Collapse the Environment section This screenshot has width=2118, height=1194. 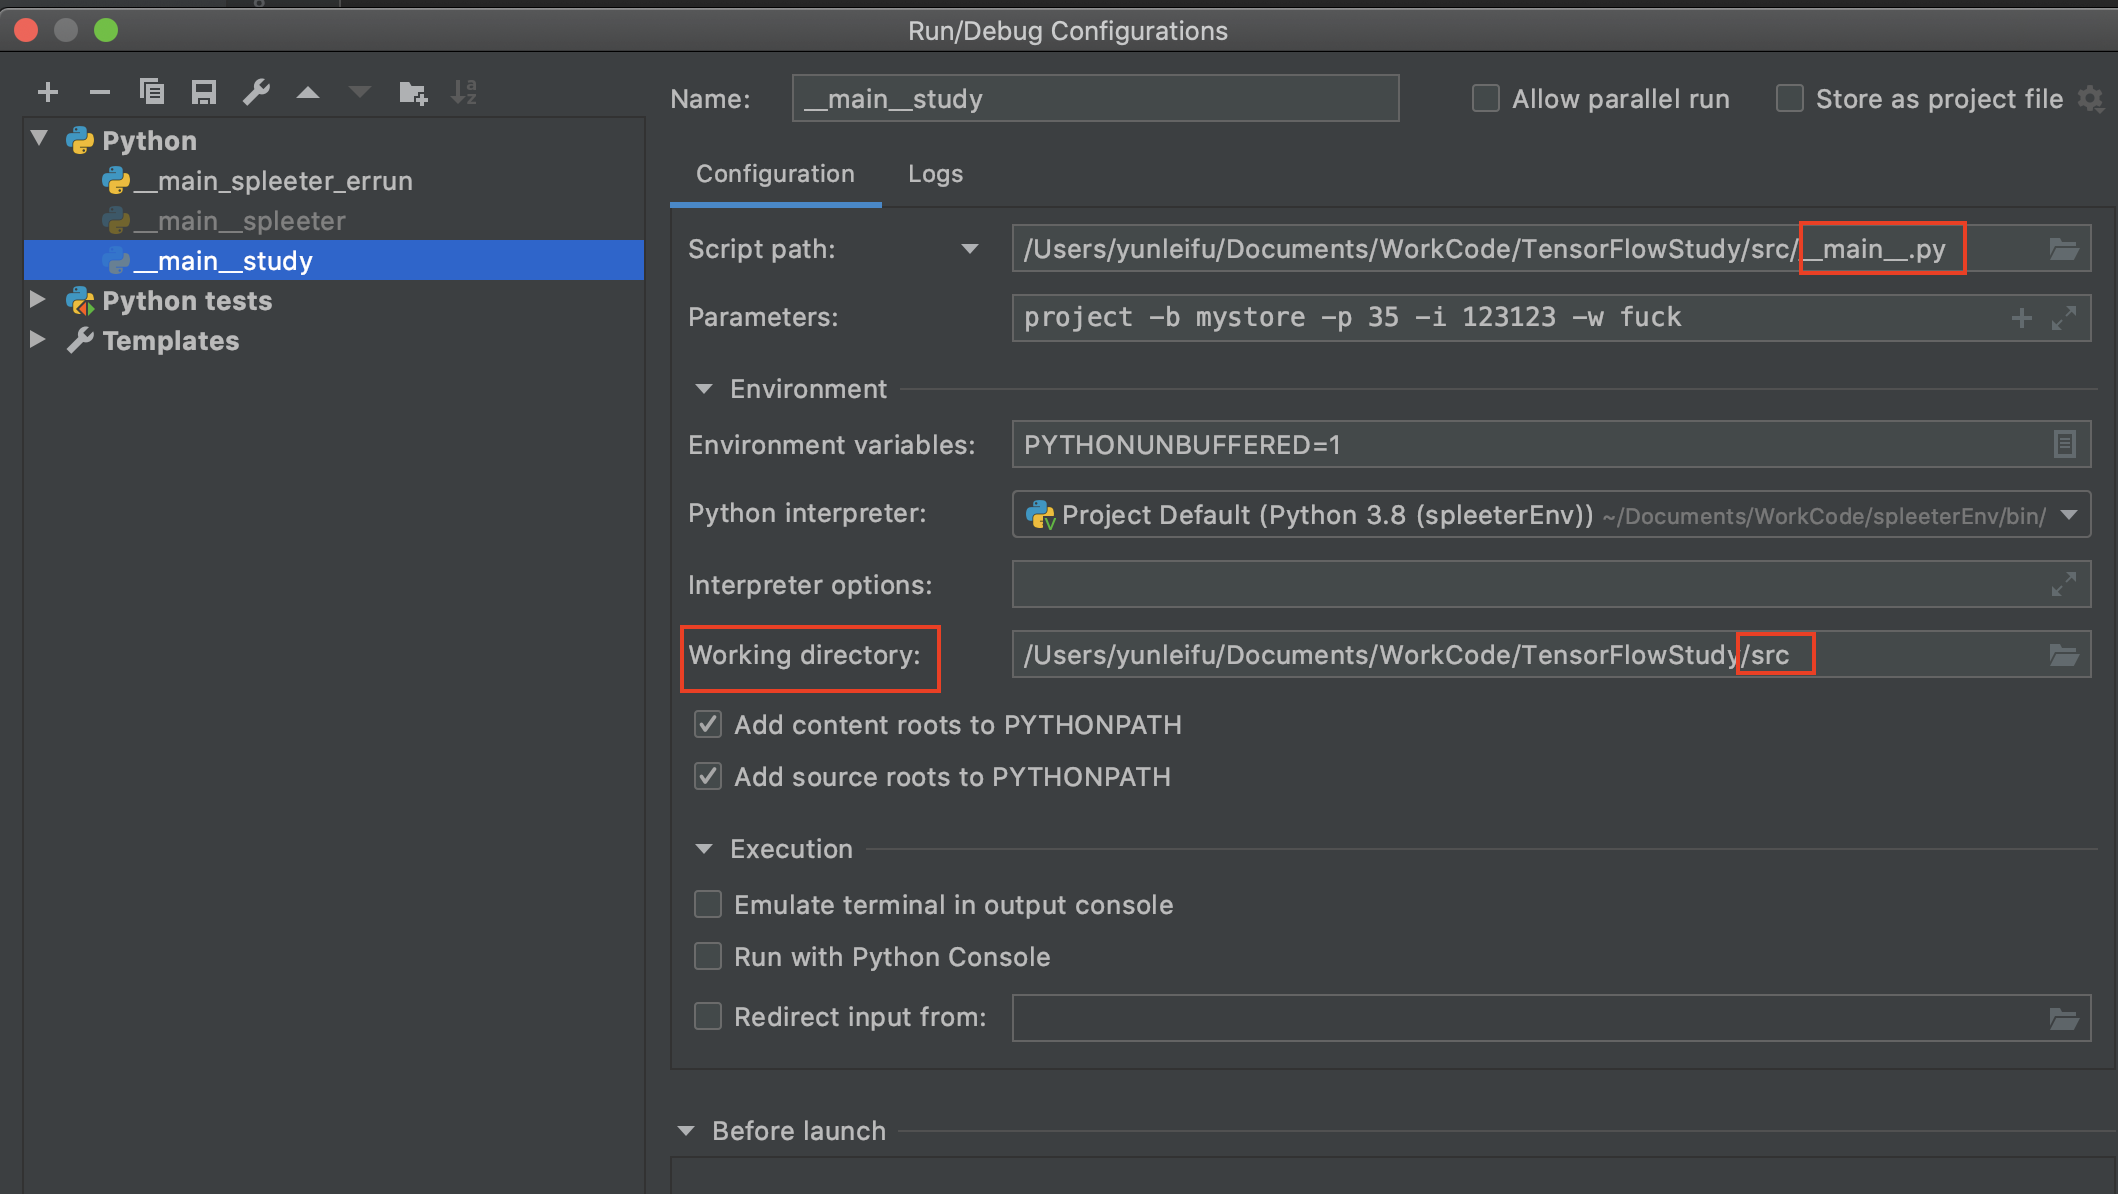[x=704, y=389]
